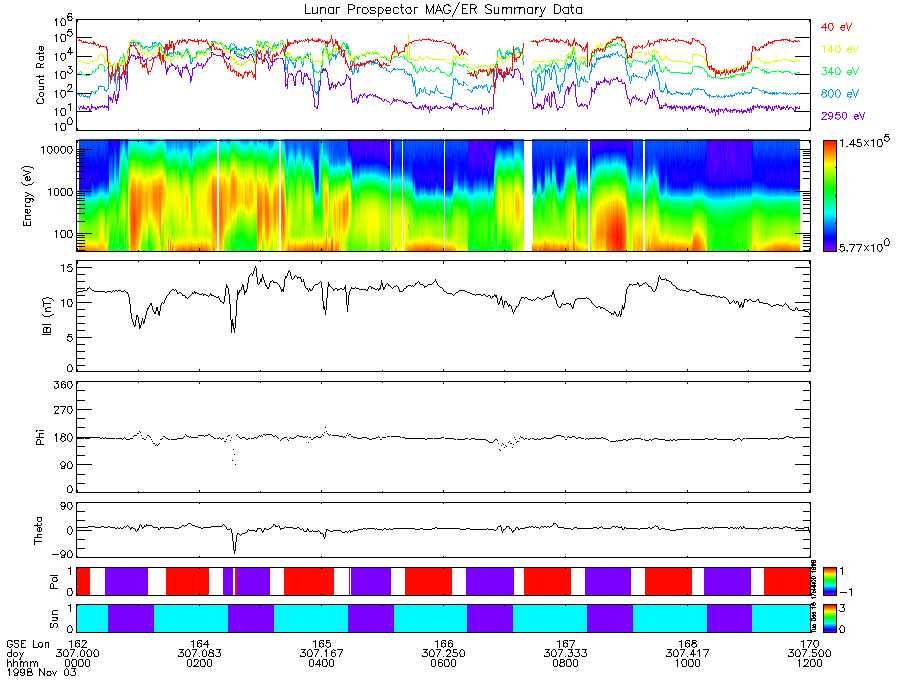The image size is (900, 700).
Task: Click the '|B| (nT)' axis label
Action: point(46,316)
